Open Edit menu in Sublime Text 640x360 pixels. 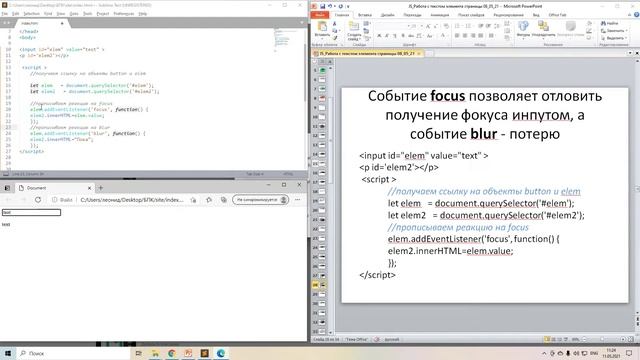(16, 13)
